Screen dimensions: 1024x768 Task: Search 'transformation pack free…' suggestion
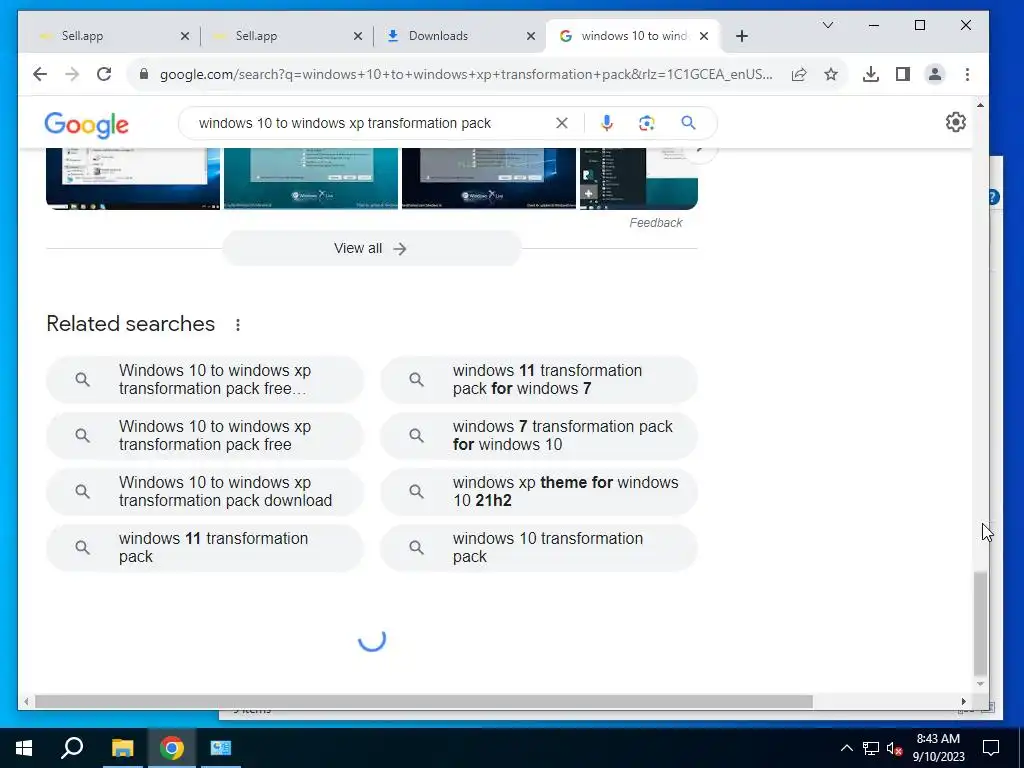click(204, 379)
